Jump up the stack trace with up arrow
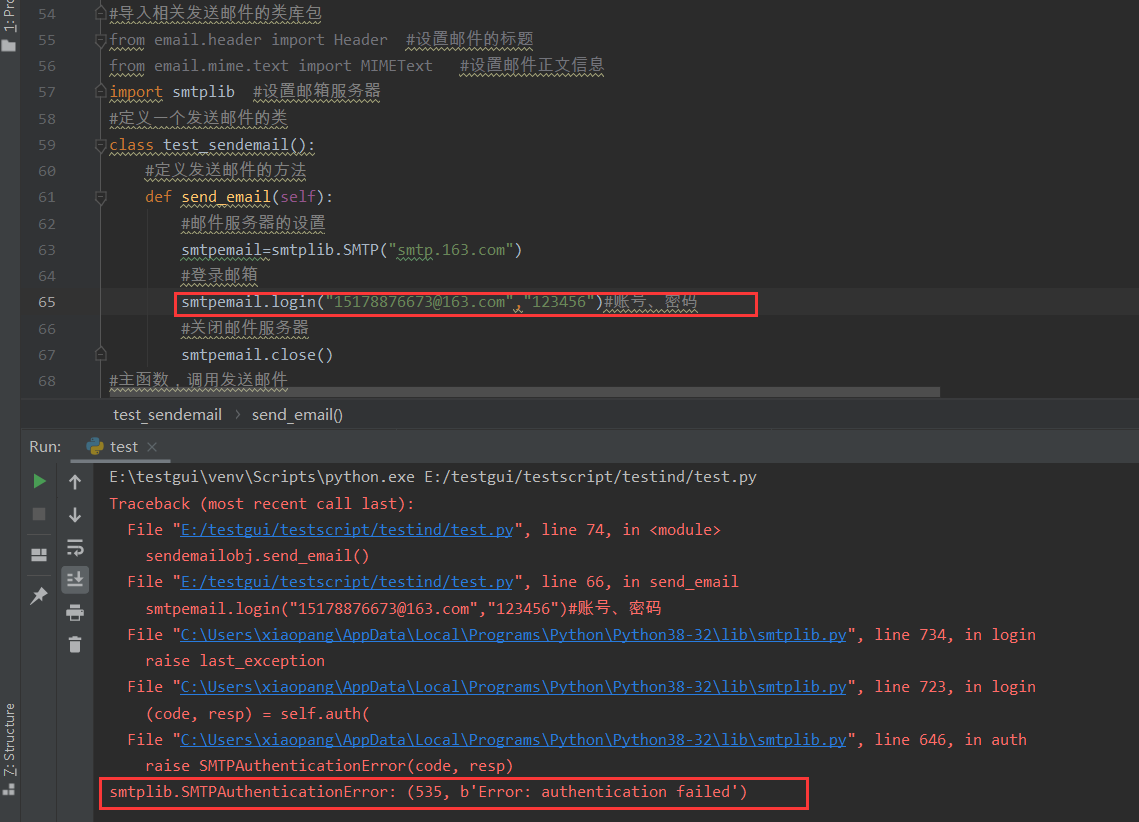 (75, 481)
